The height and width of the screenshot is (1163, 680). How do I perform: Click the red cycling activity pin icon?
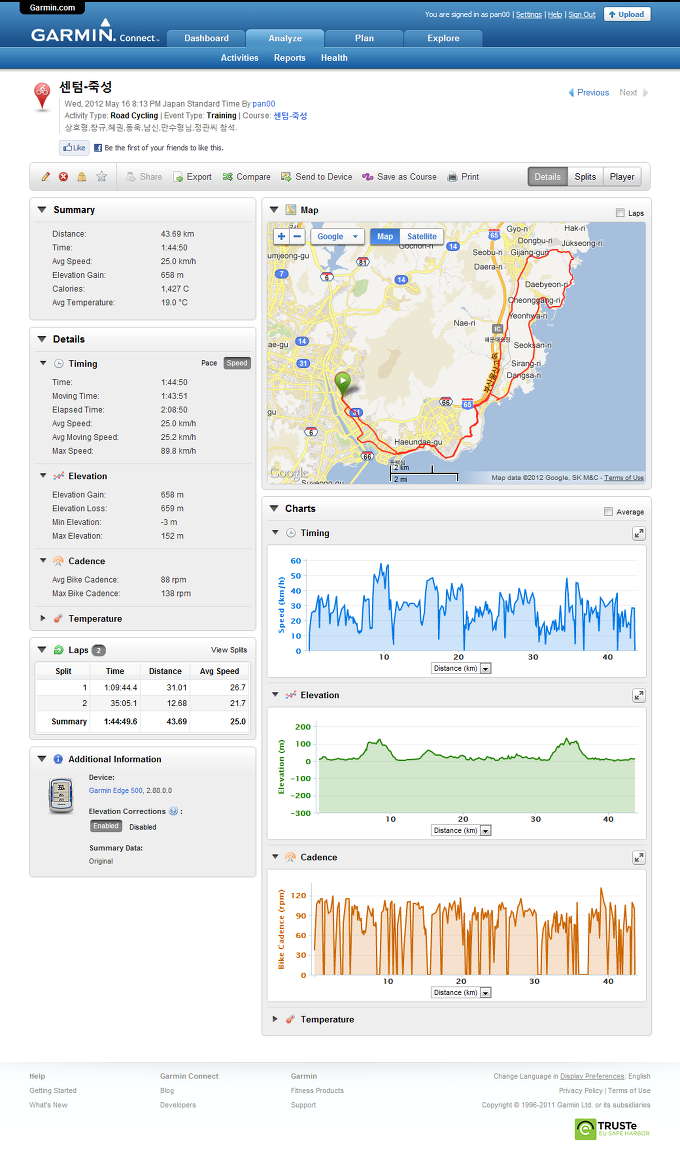[42, 97]
